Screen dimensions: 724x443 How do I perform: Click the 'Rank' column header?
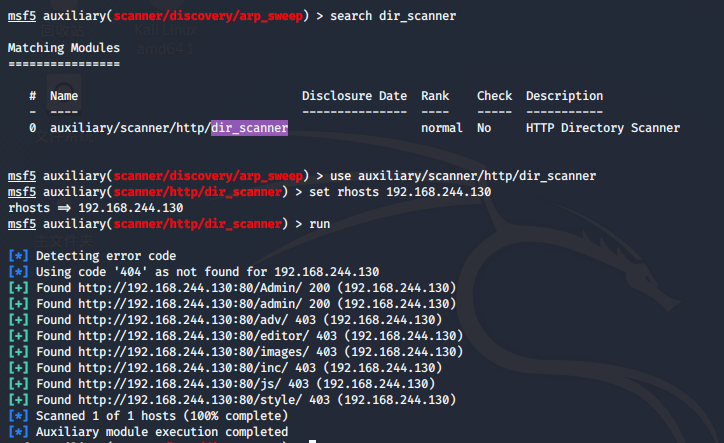click(x=435, y=96)
